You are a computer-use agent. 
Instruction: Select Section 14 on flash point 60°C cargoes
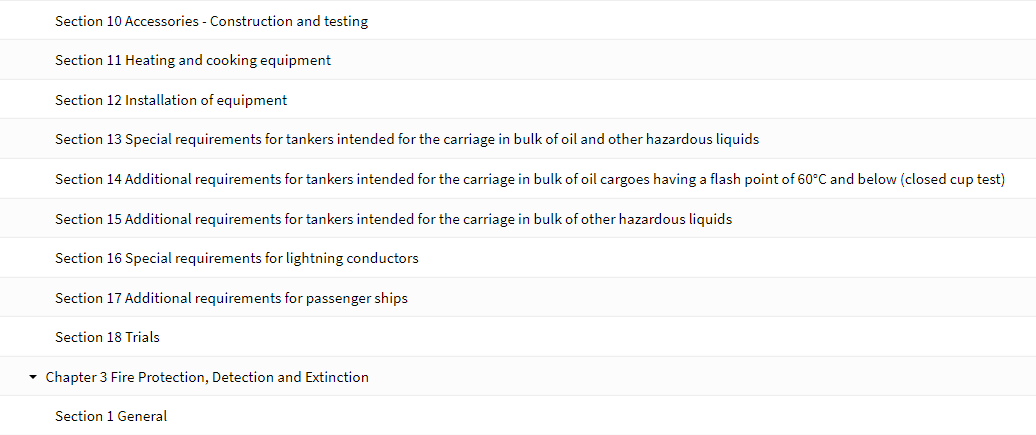[x=530, y=180]
